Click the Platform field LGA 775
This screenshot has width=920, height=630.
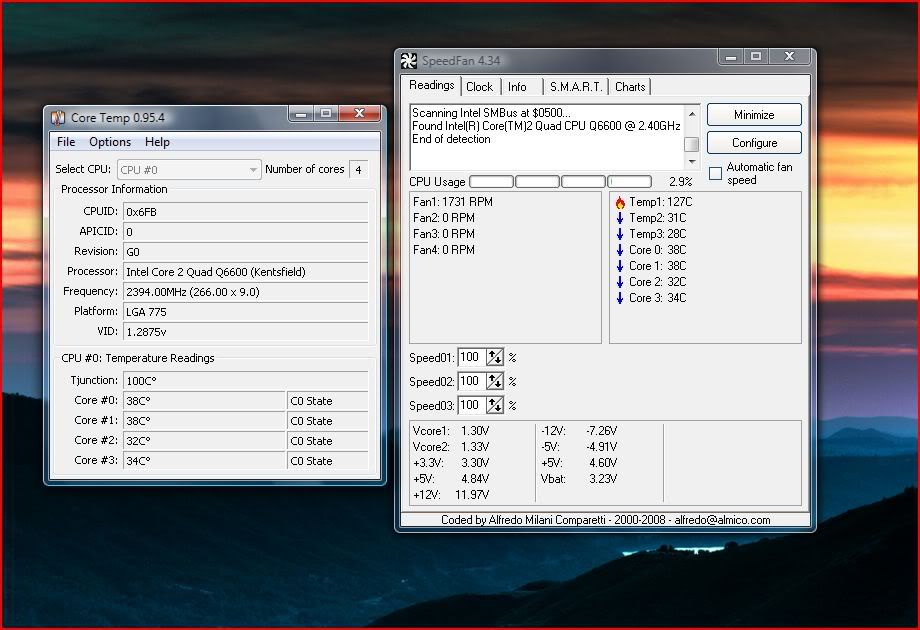245,311
